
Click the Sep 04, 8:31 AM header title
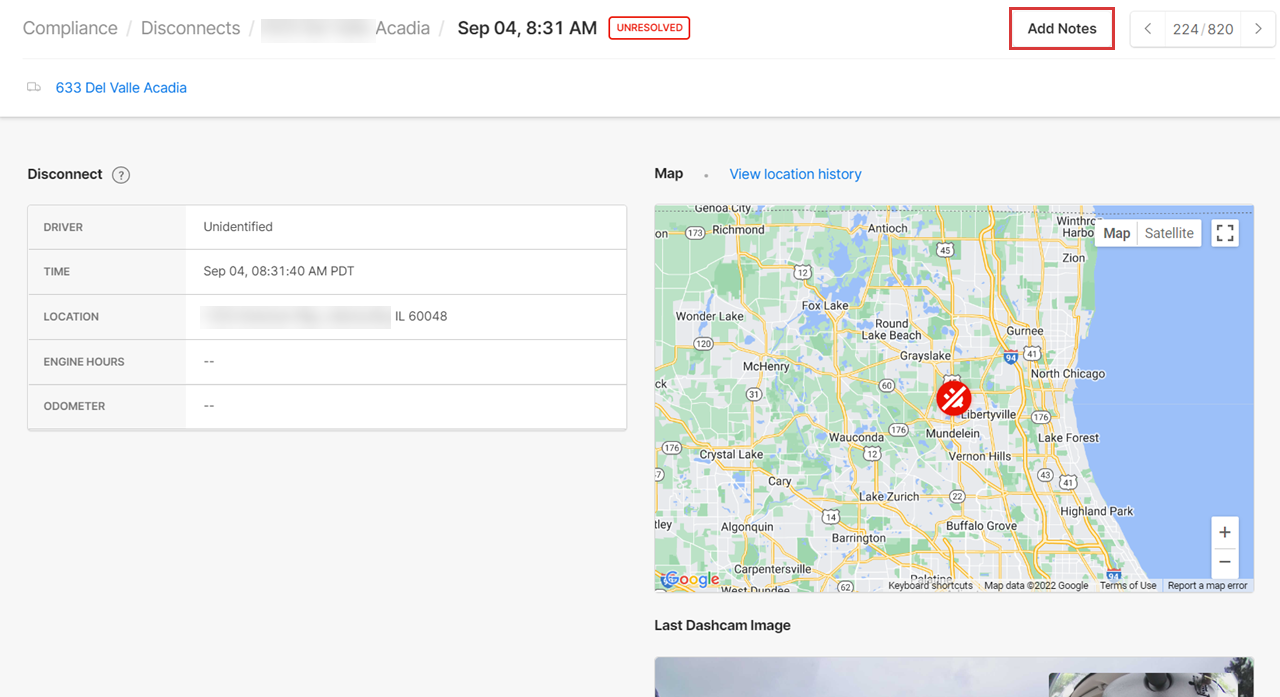coord(527,28)
